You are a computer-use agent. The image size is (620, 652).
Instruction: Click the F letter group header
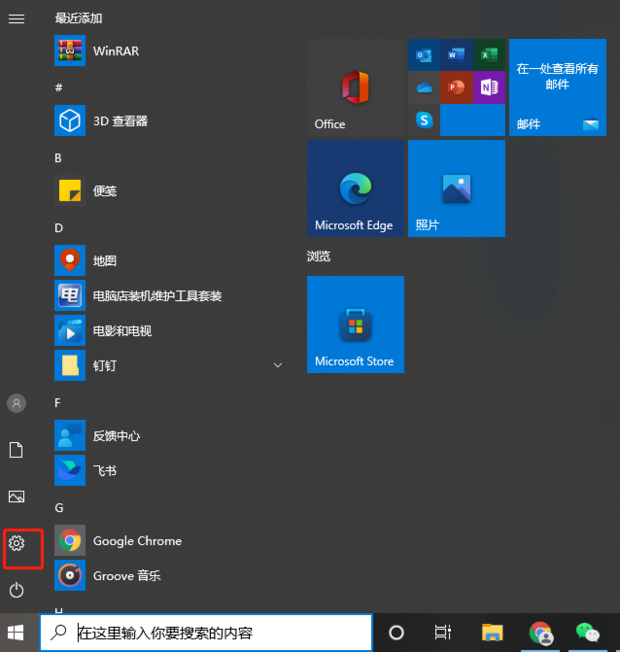coord(57,403)
